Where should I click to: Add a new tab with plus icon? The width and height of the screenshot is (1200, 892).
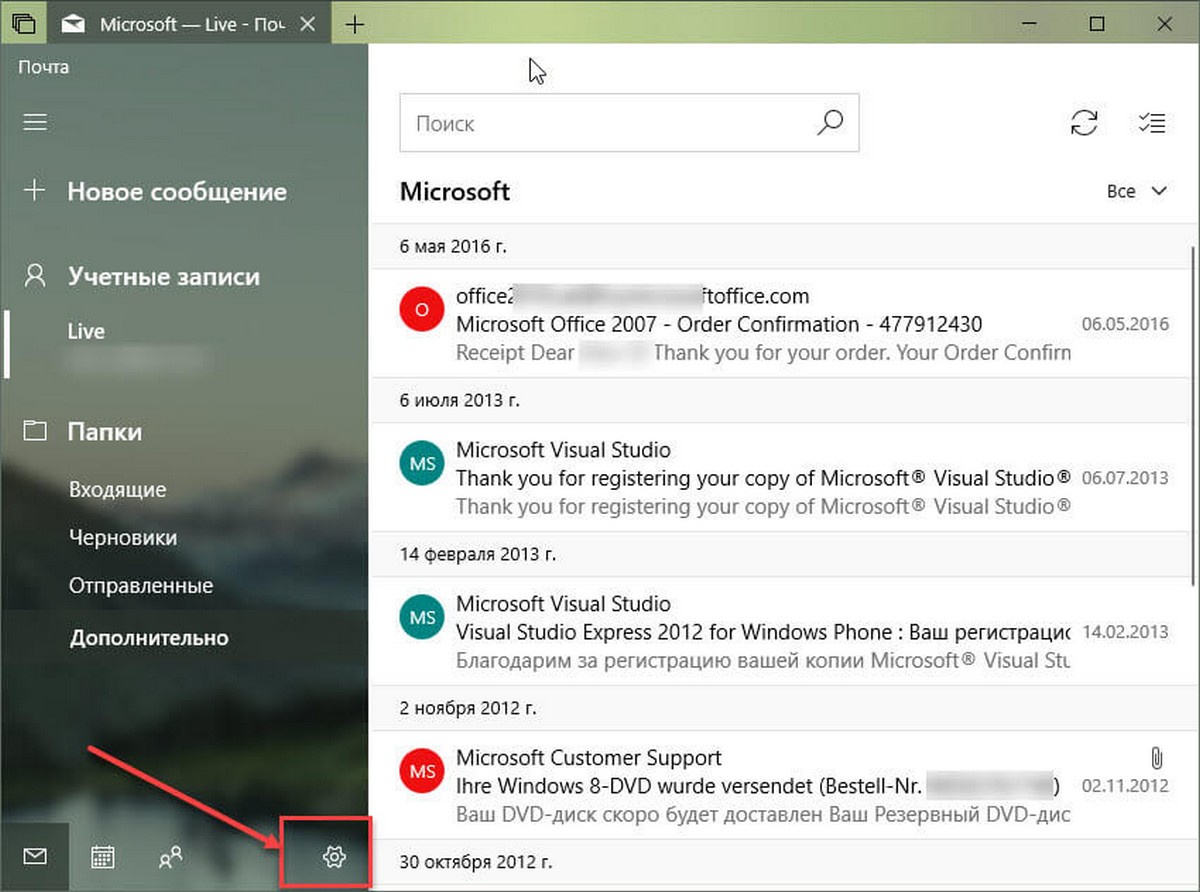click(x=354, y=24)
